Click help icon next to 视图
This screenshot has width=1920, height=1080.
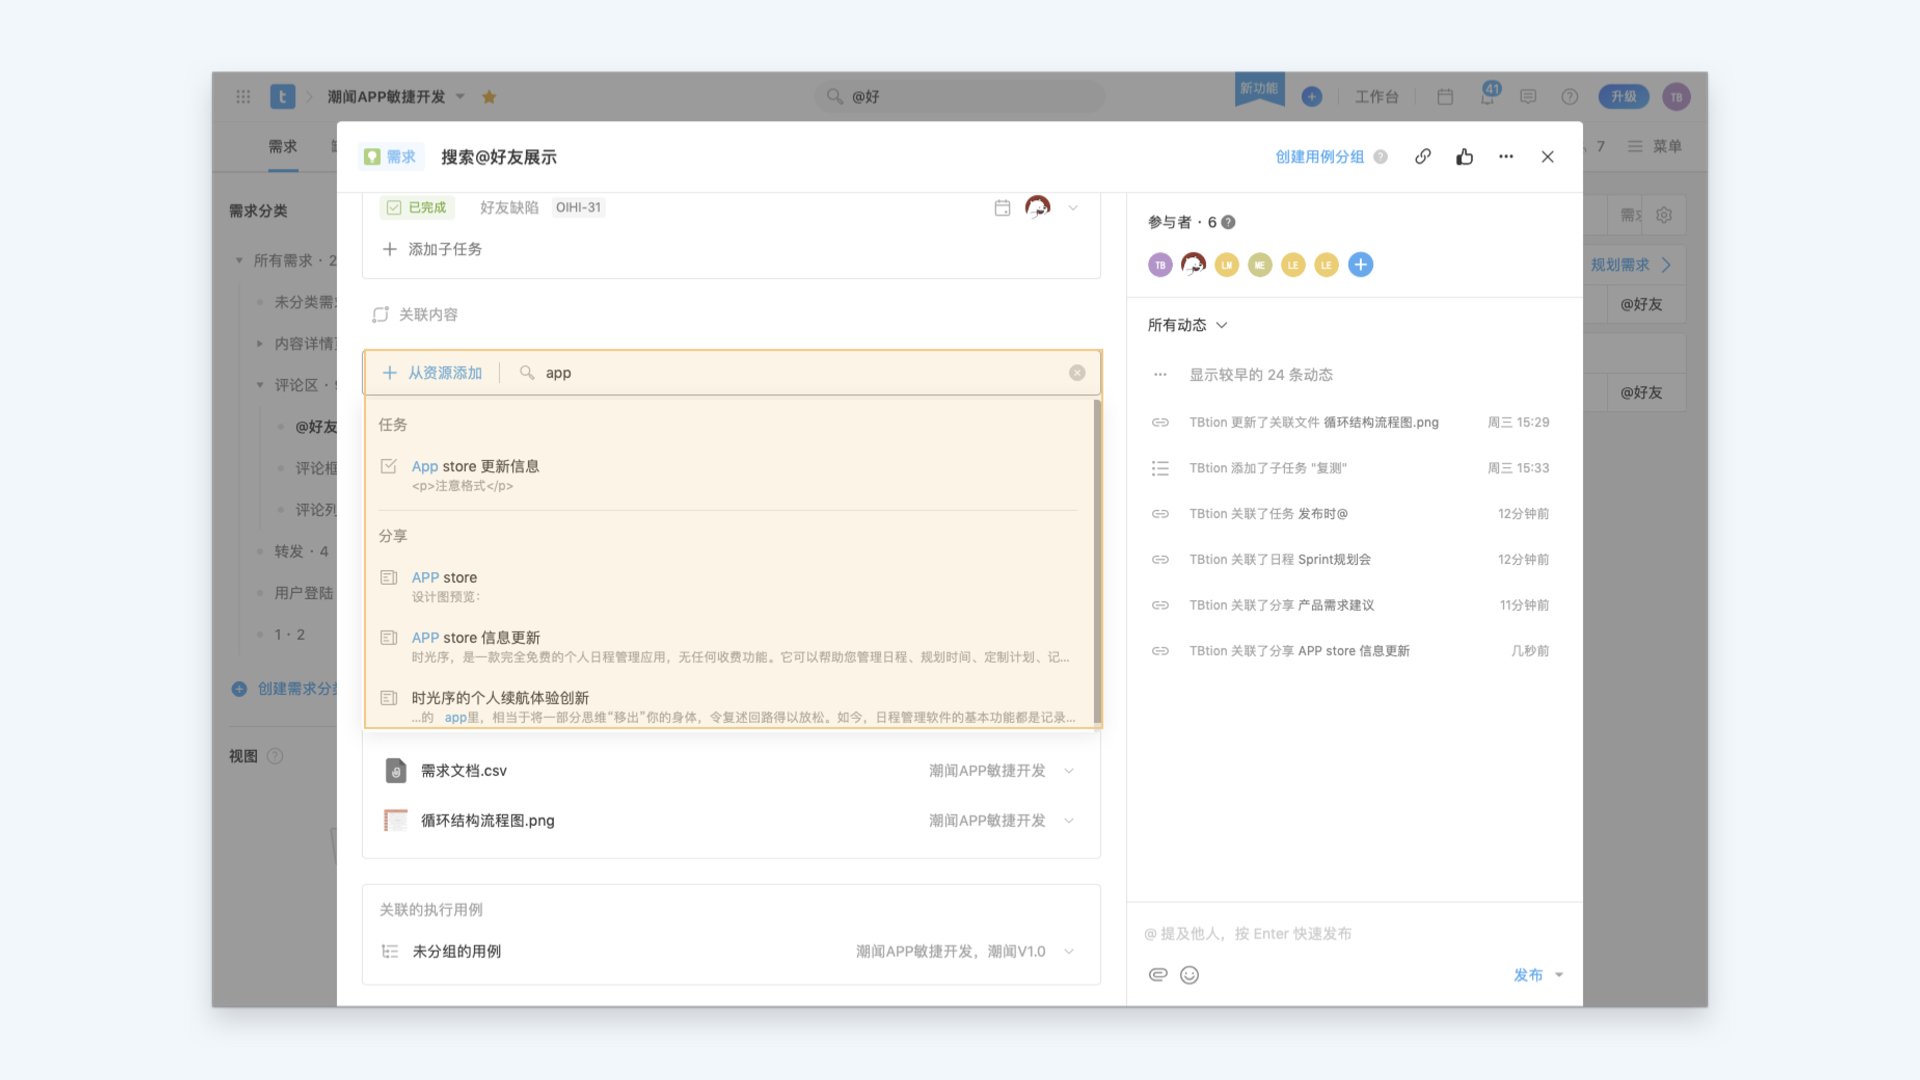(x=275, y=757)
